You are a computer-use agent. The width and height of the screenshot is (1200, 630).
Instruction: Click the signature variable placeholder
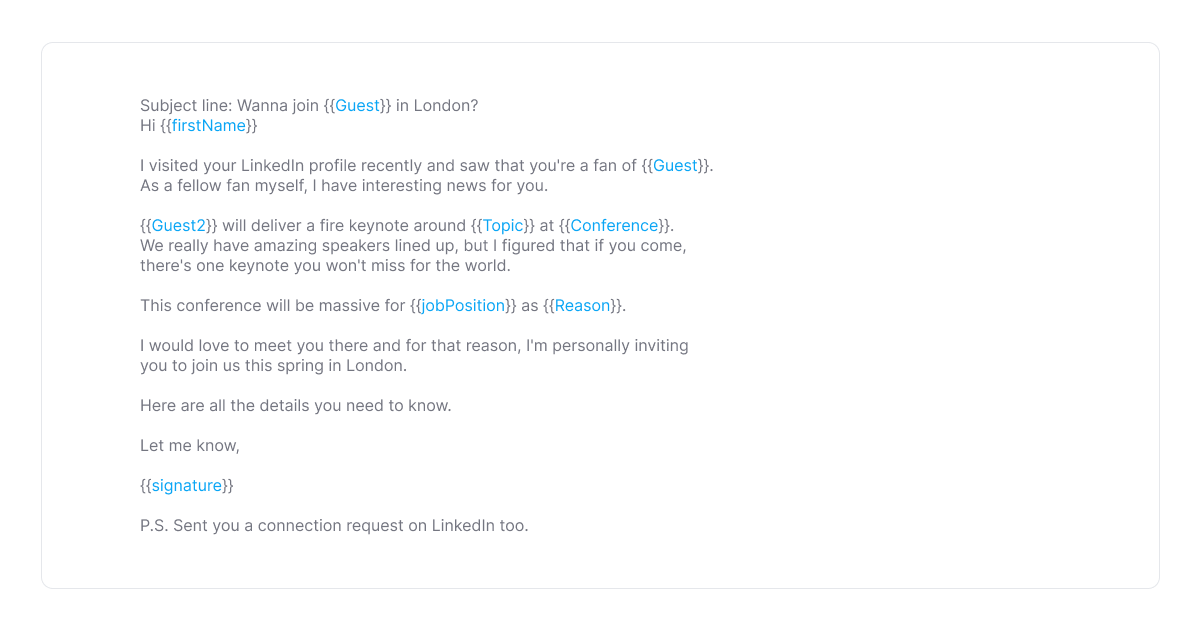(187, 486)
